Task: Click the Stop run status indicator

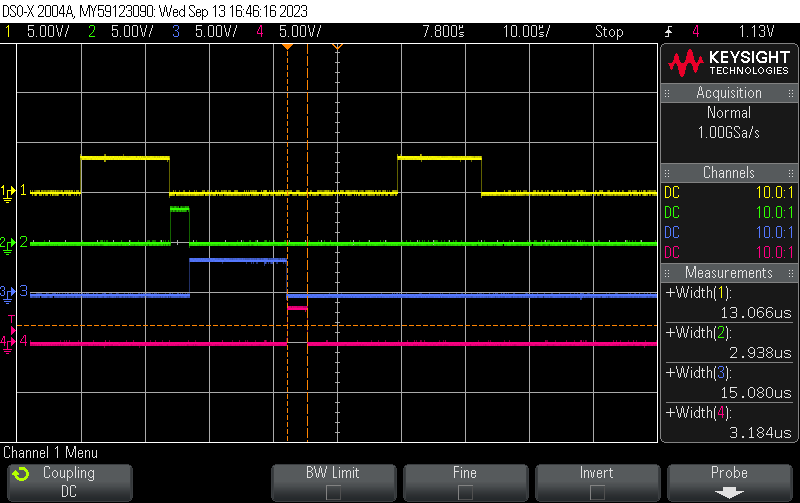Action: pyautogui.click(x=609, y=32)
